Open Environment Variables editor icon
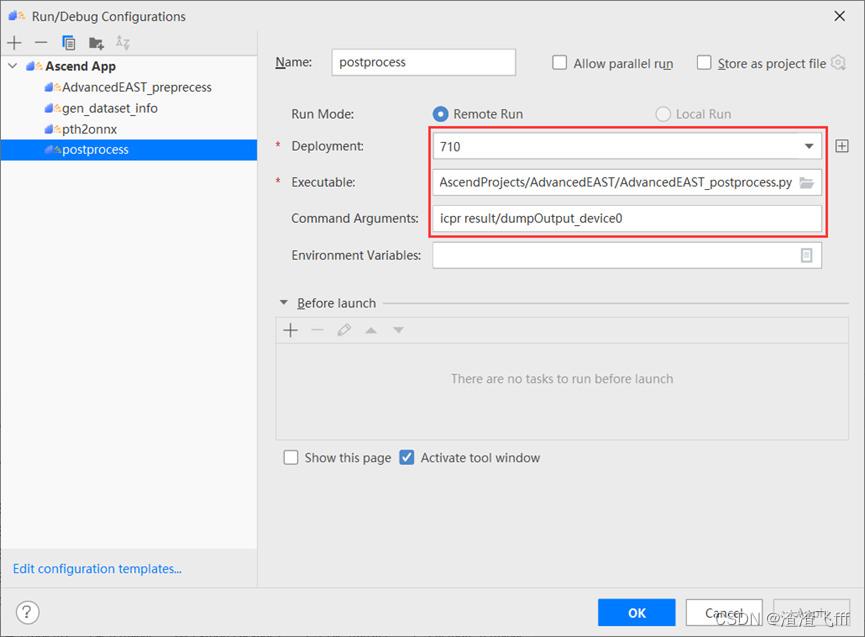The height and width of the screenshot is (637, 865). (x=807, y=255)
